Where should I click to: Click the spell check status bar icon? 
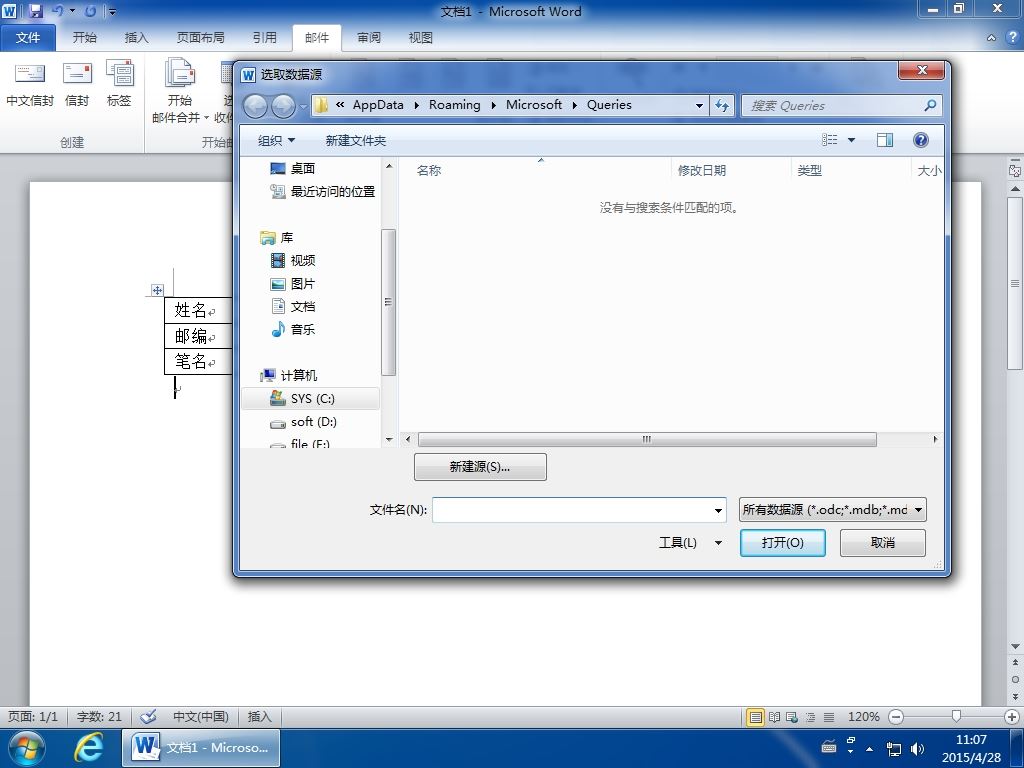(149, 716)
